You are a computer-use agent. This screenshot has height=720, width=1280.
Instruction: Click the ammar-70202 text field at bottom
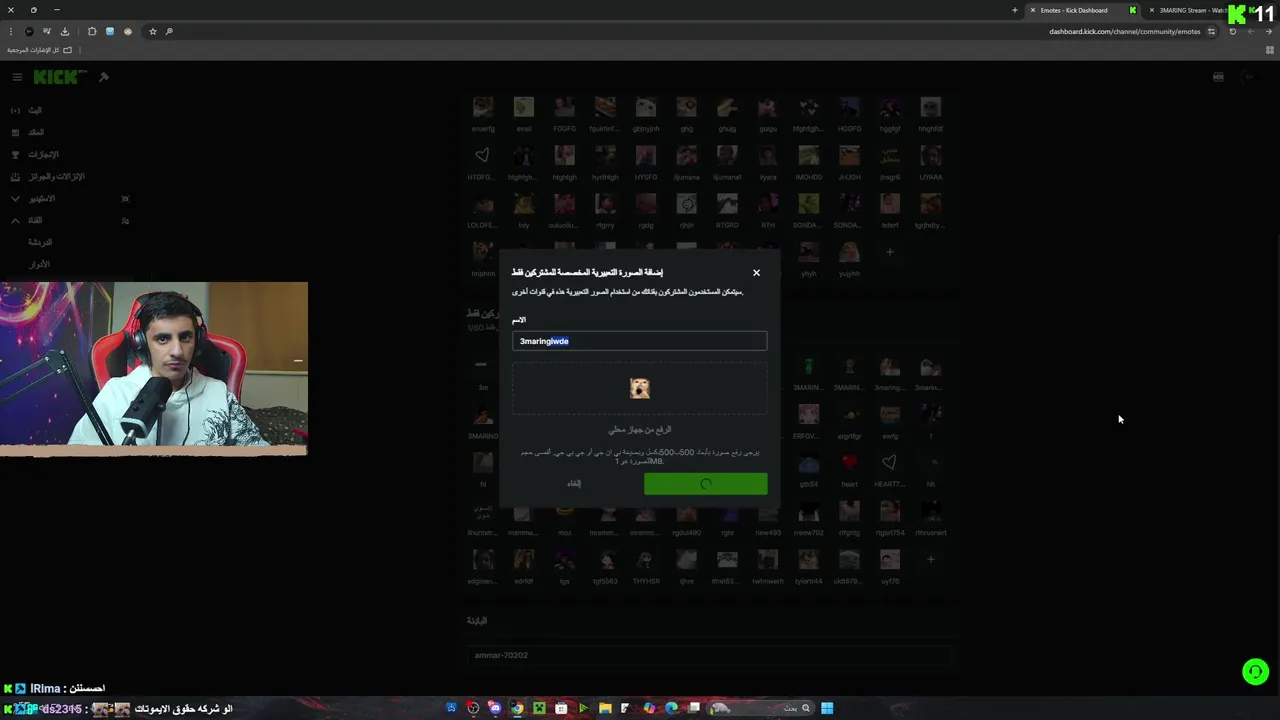click(x=707, y=655)
